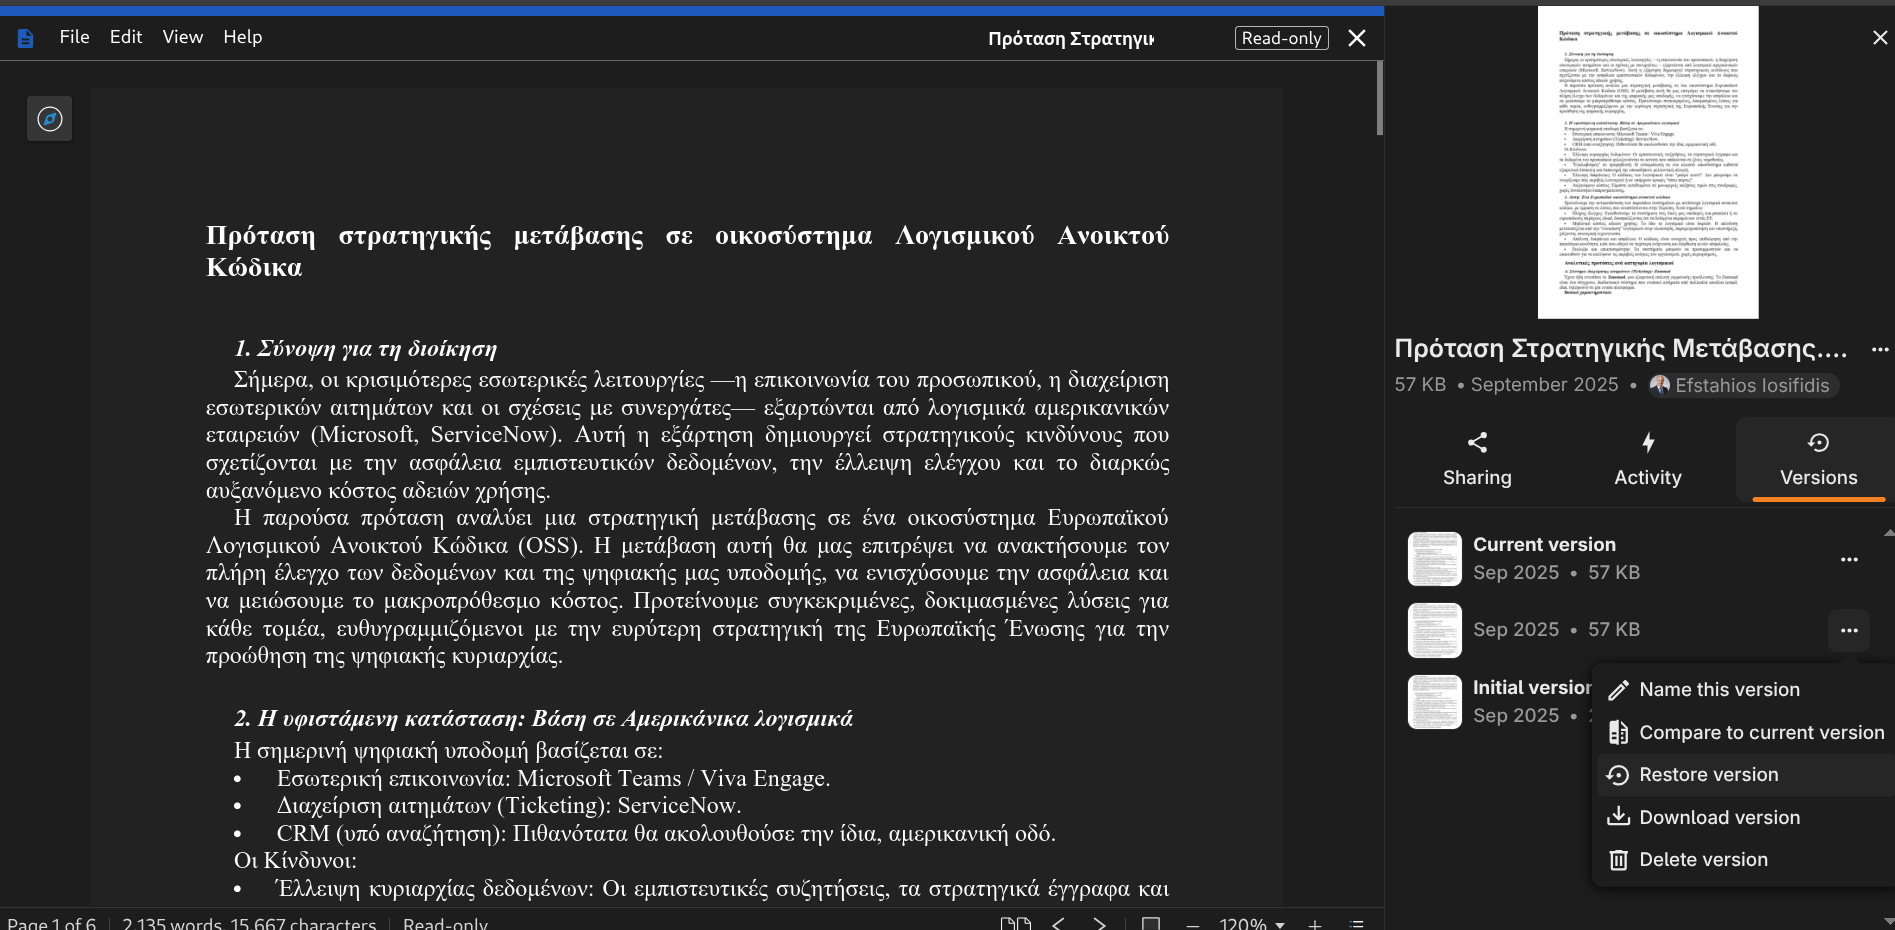Screen dimensions: 1895x930
Task: Open the Edit menu
Action: click(126, 37)
